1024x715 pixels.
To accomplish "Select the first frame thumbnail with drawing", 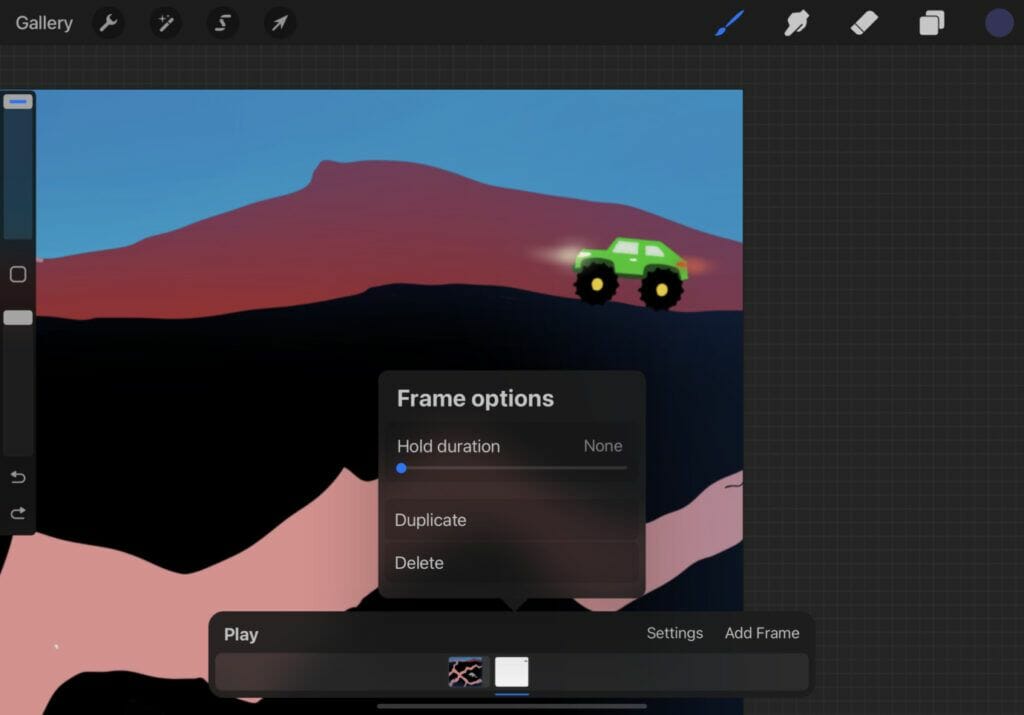I will click(466, 672).
